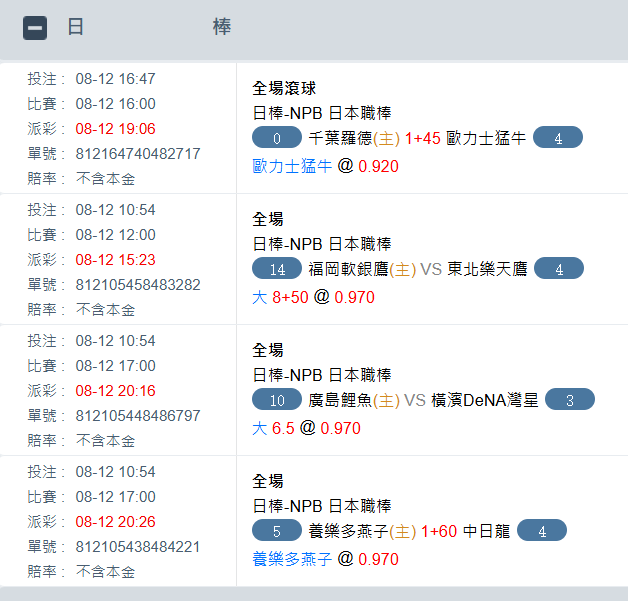Click the 大 6.5 bet selection
628x601 pixels.
272,428
